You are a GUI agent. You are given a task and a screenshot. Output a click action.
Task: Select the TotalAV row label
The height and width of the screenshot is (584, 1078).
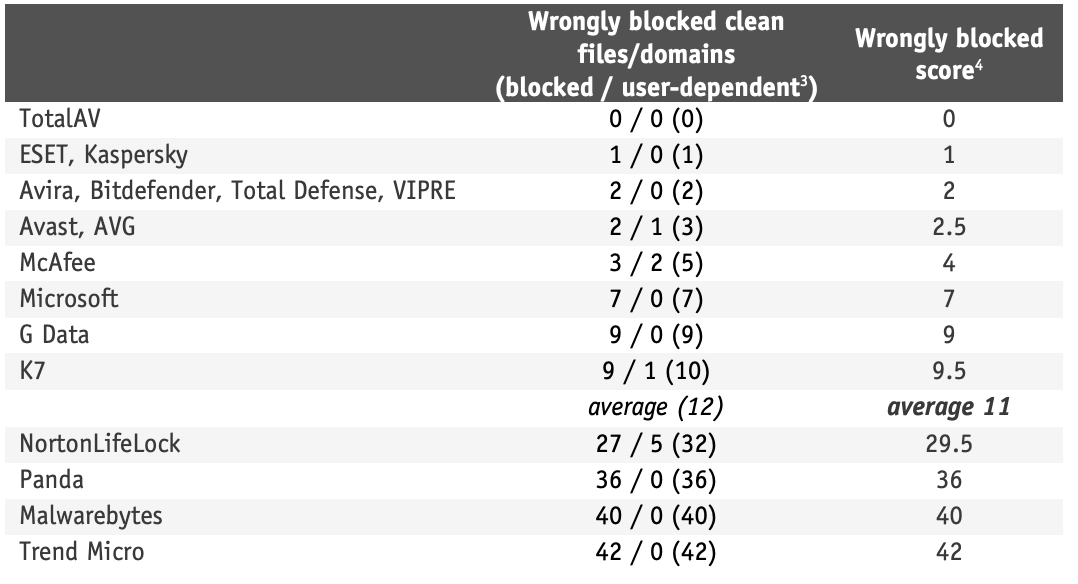(60, 119)
